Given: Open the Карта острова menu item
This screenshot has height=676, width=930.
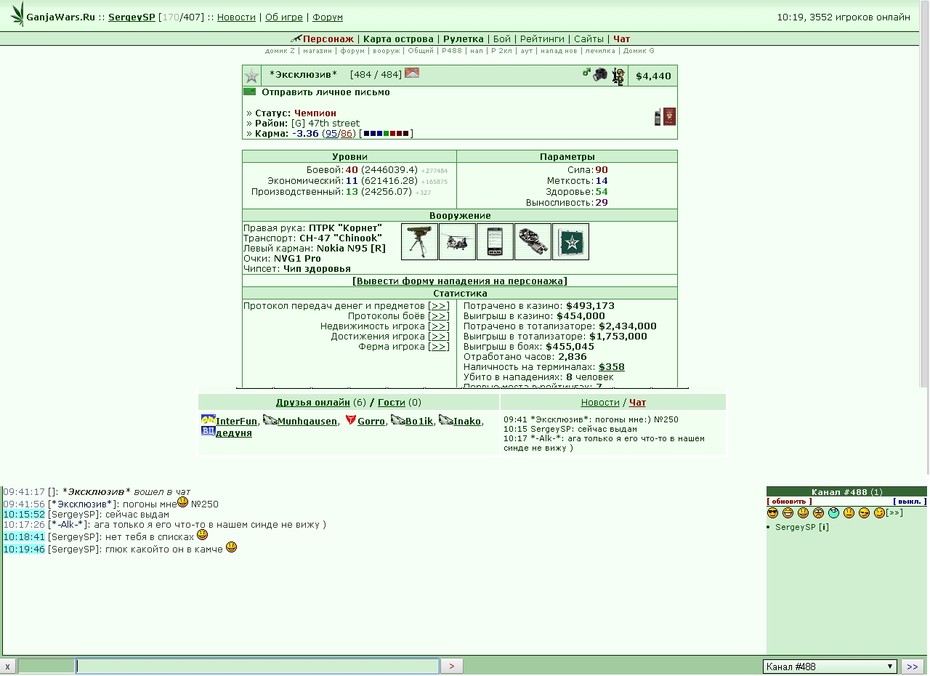Looking at the screenshot, I should (x=398, y=39).
